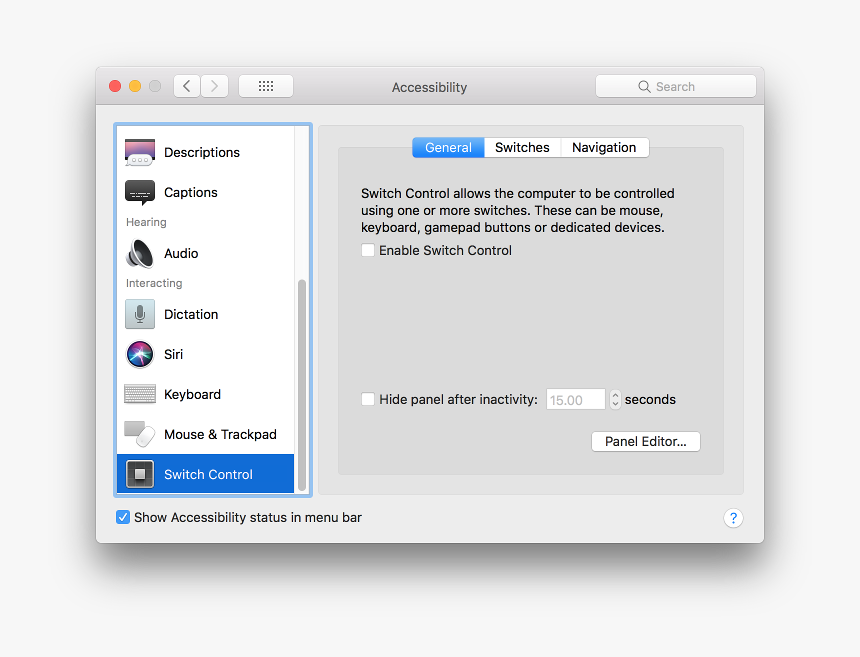Click the Audio speaker icon
Image resolution: width=860 pixels, height=657 pixels.
pos(140,253)
